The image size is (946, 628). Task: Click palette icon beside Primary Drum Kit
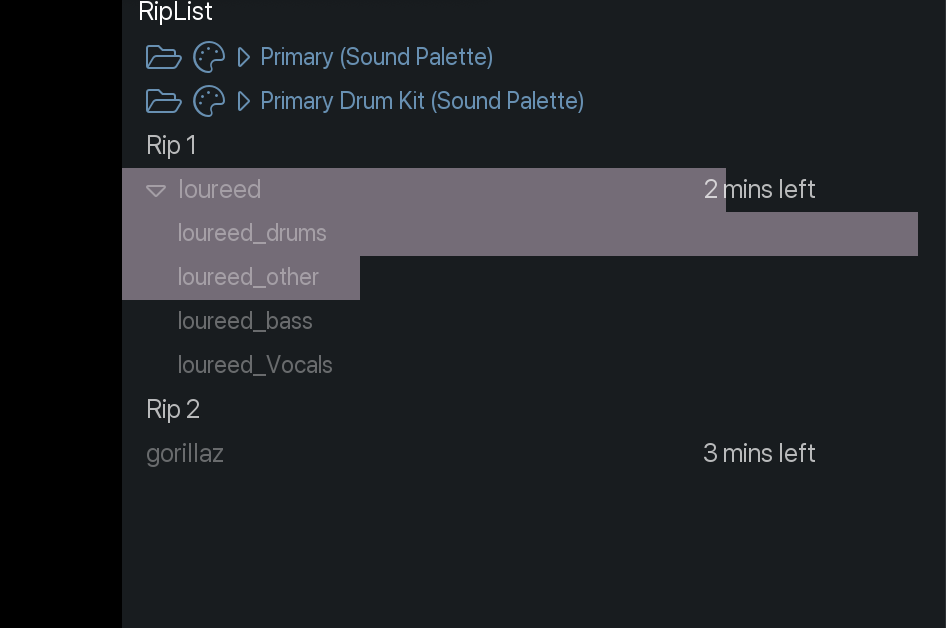[x=208, y=101]
